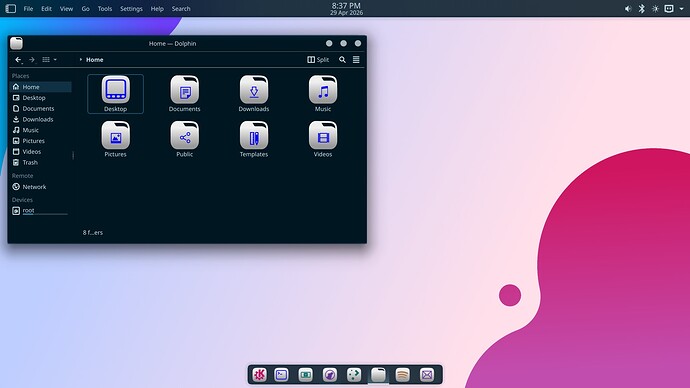The image size is (690, 388).
Task: Select Home in the Places panel
Action: click(x=40, y=87)
